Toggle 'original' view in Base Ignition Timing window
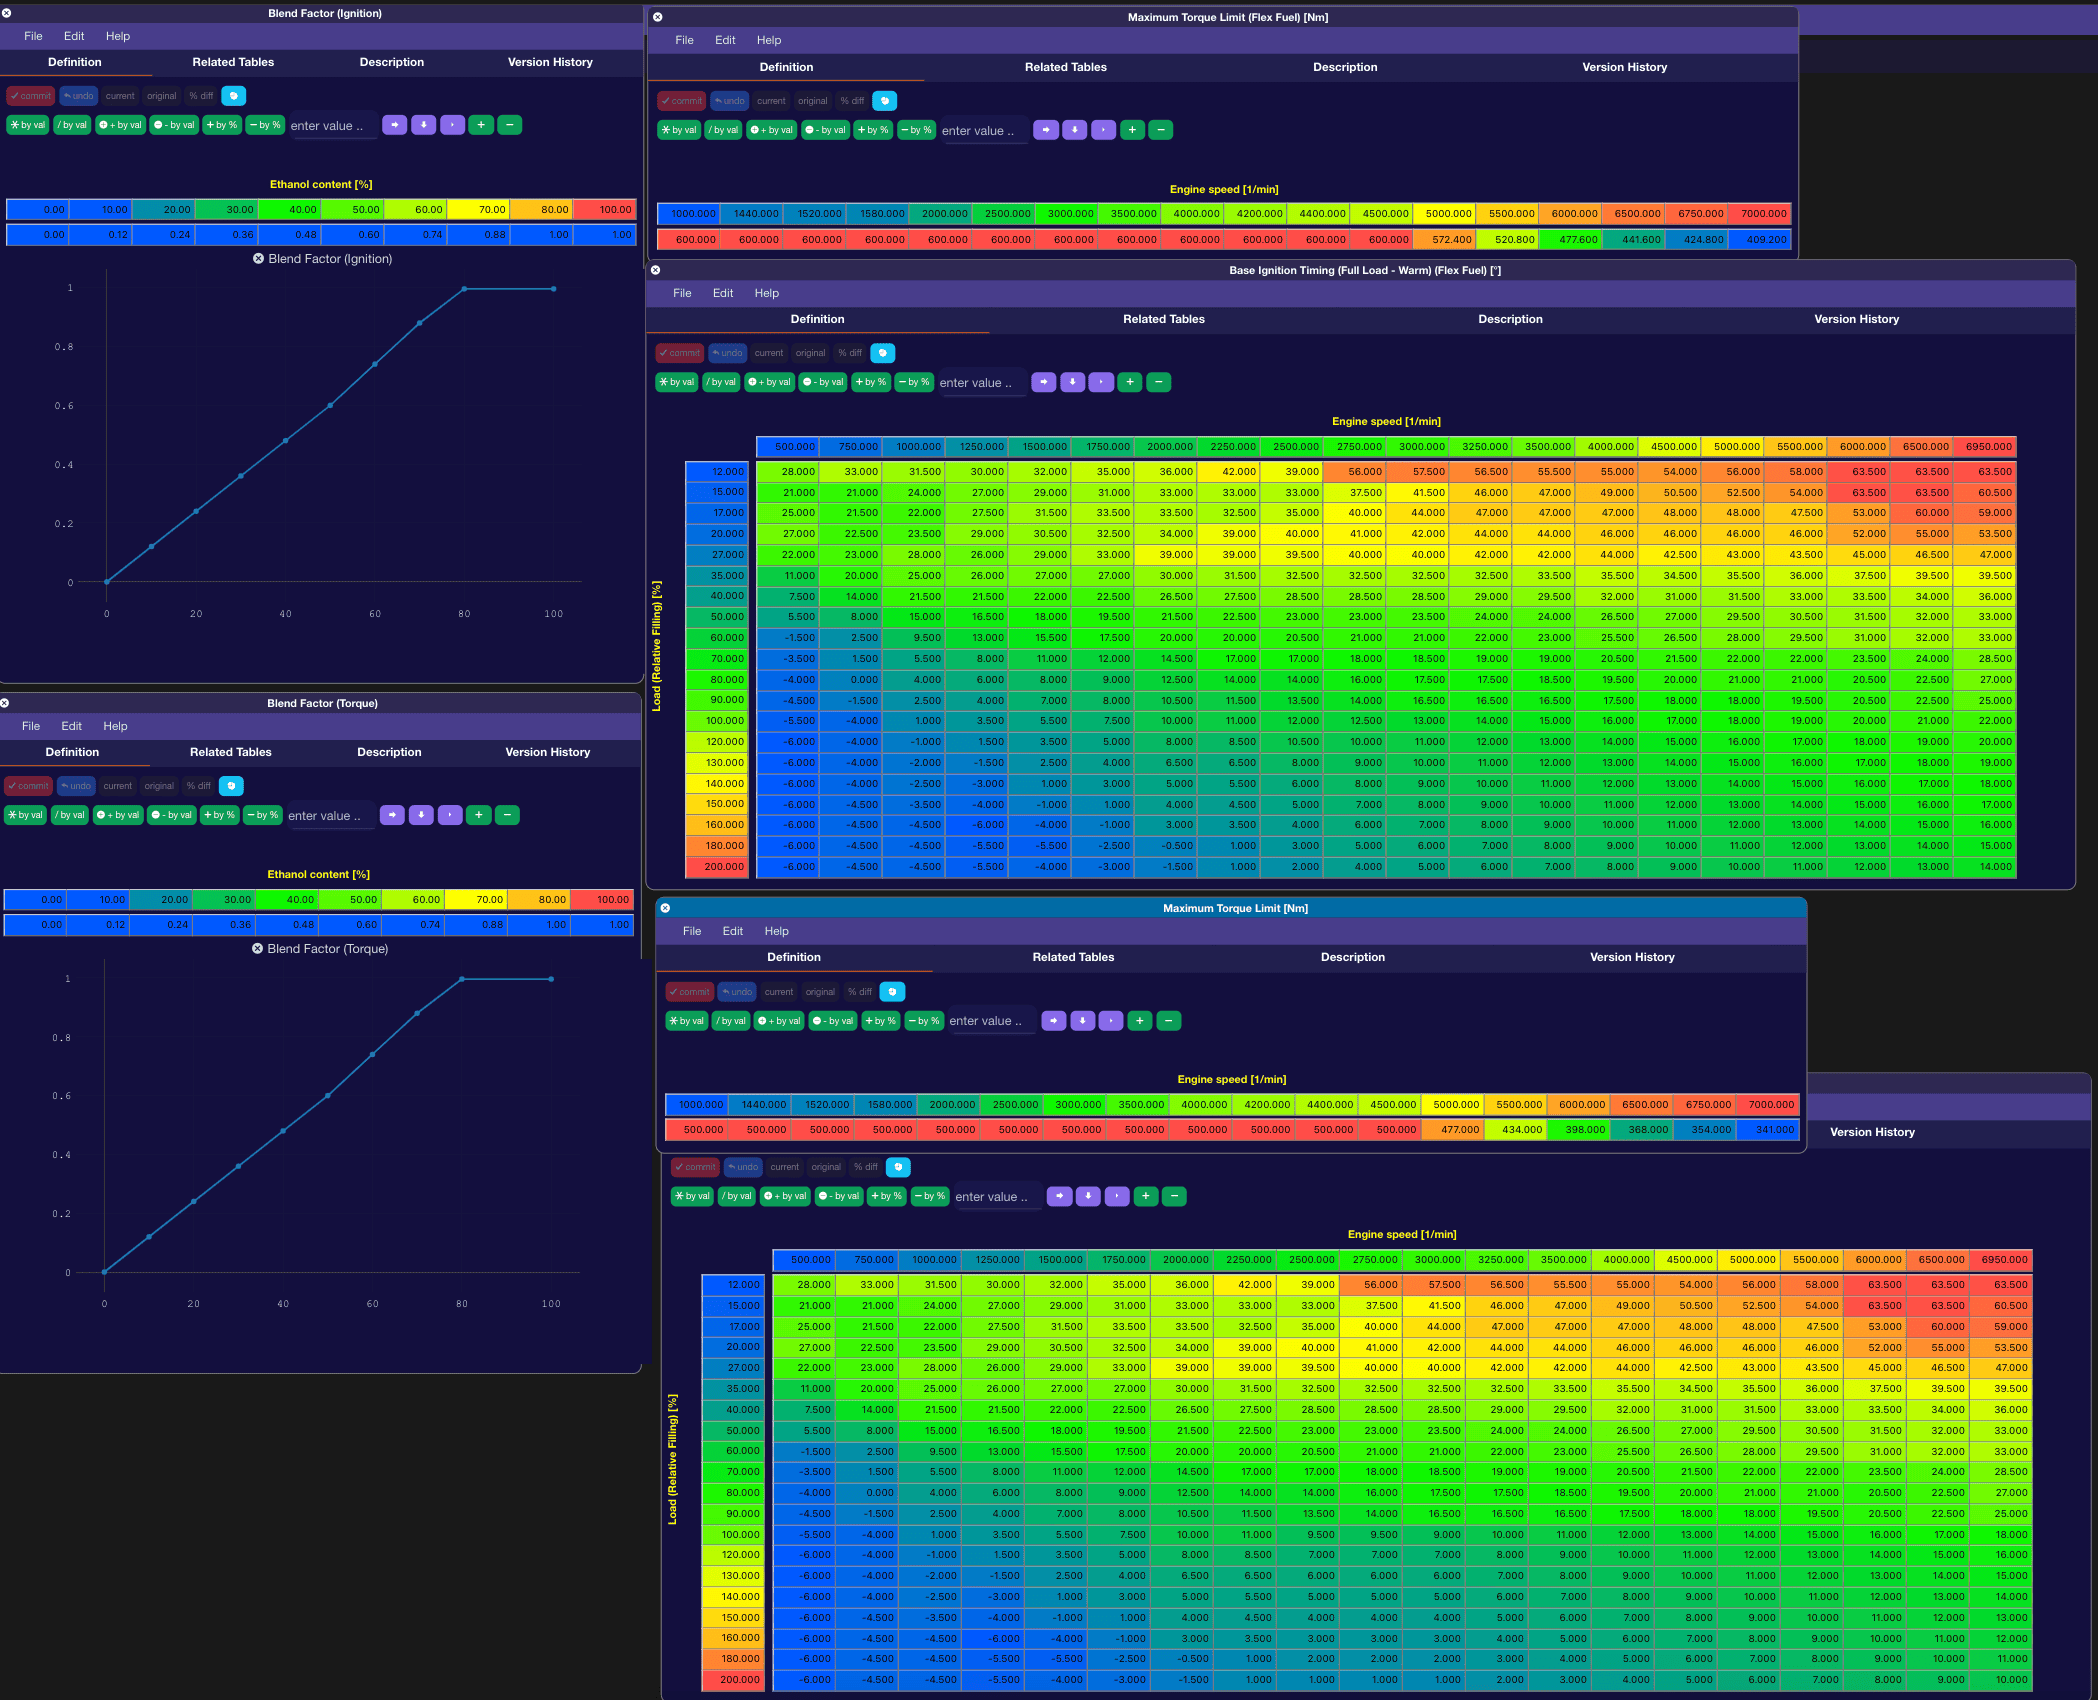The width and height of the screenshot is (2098, 1700). click(811, 353)
